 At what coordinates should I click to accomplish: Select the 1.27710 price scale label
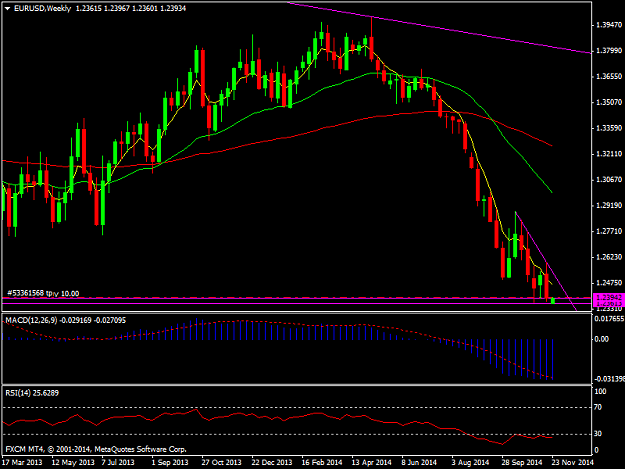tap(608, 231)
